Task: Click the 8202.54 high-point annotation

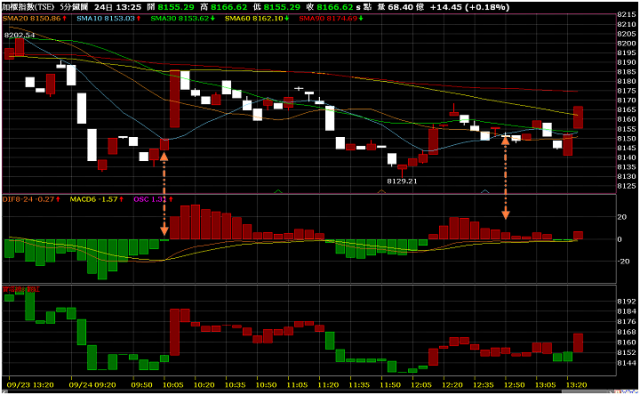Action: coord(20,36)
